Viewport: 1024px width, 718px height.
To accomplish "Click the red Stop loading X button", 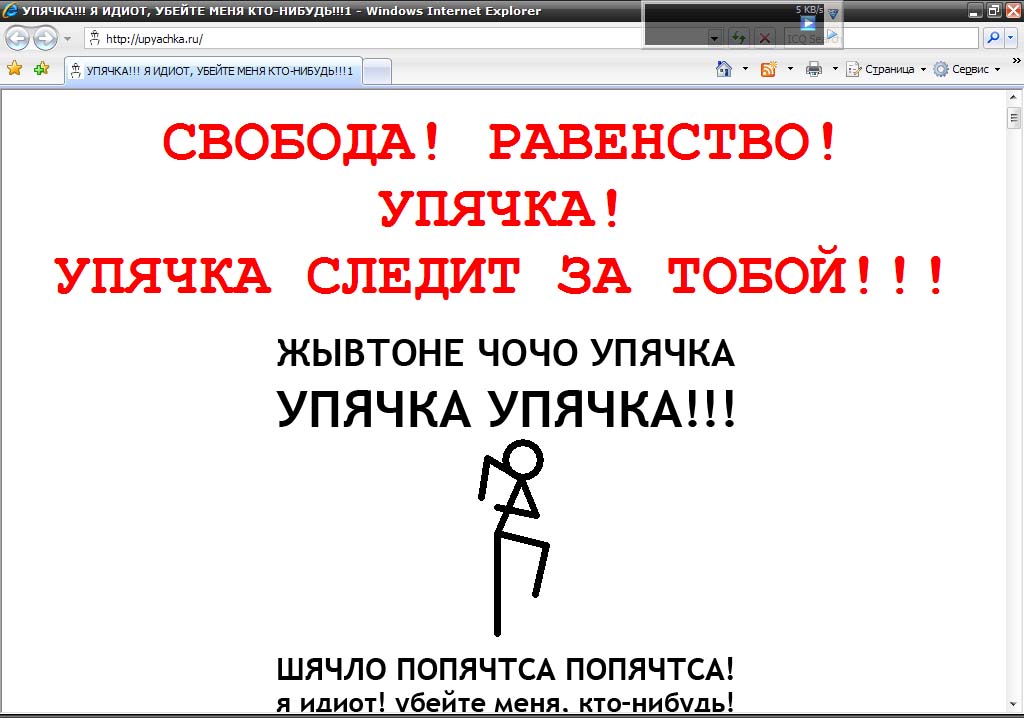I will pyautogui.click(x=764, y=39).
